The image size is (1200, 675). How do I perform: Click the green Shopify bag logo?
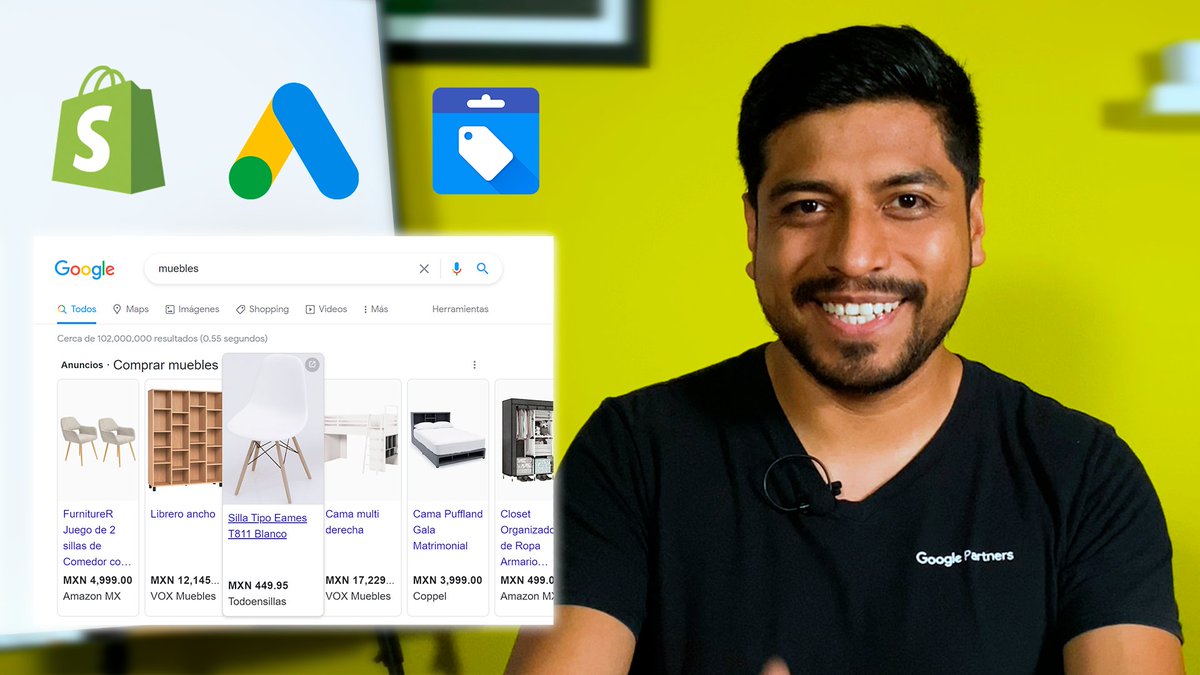(x=108, y=130)
